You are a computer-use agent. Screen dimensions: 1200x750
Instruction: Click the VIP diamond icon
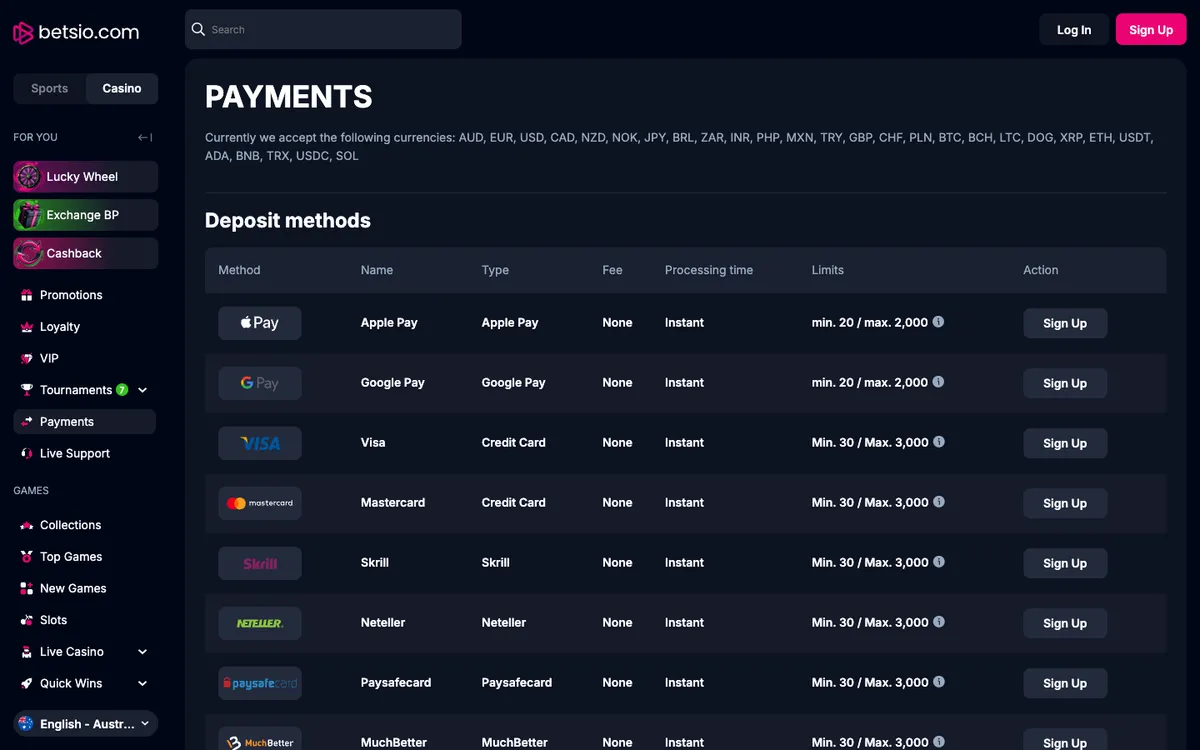27,358
